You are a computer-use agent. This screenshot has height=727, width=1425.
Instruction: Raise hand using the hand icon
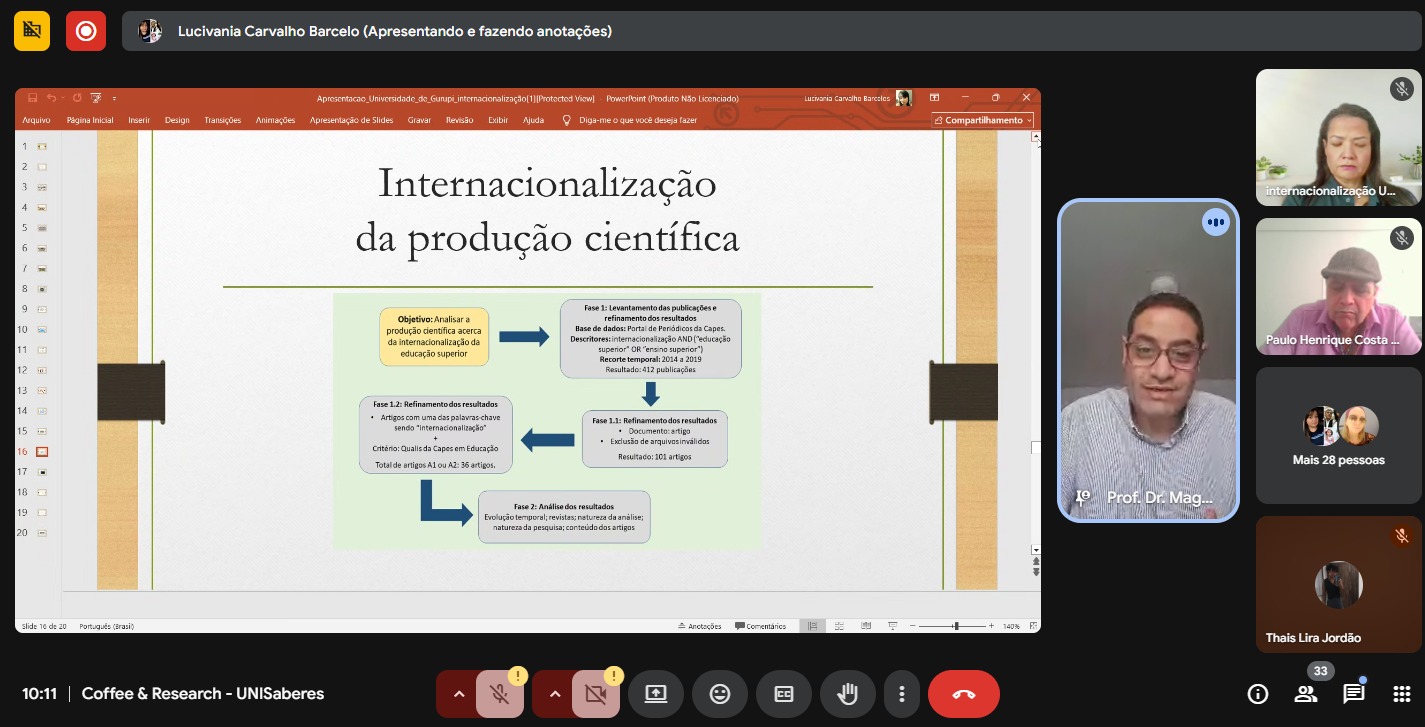848,694
